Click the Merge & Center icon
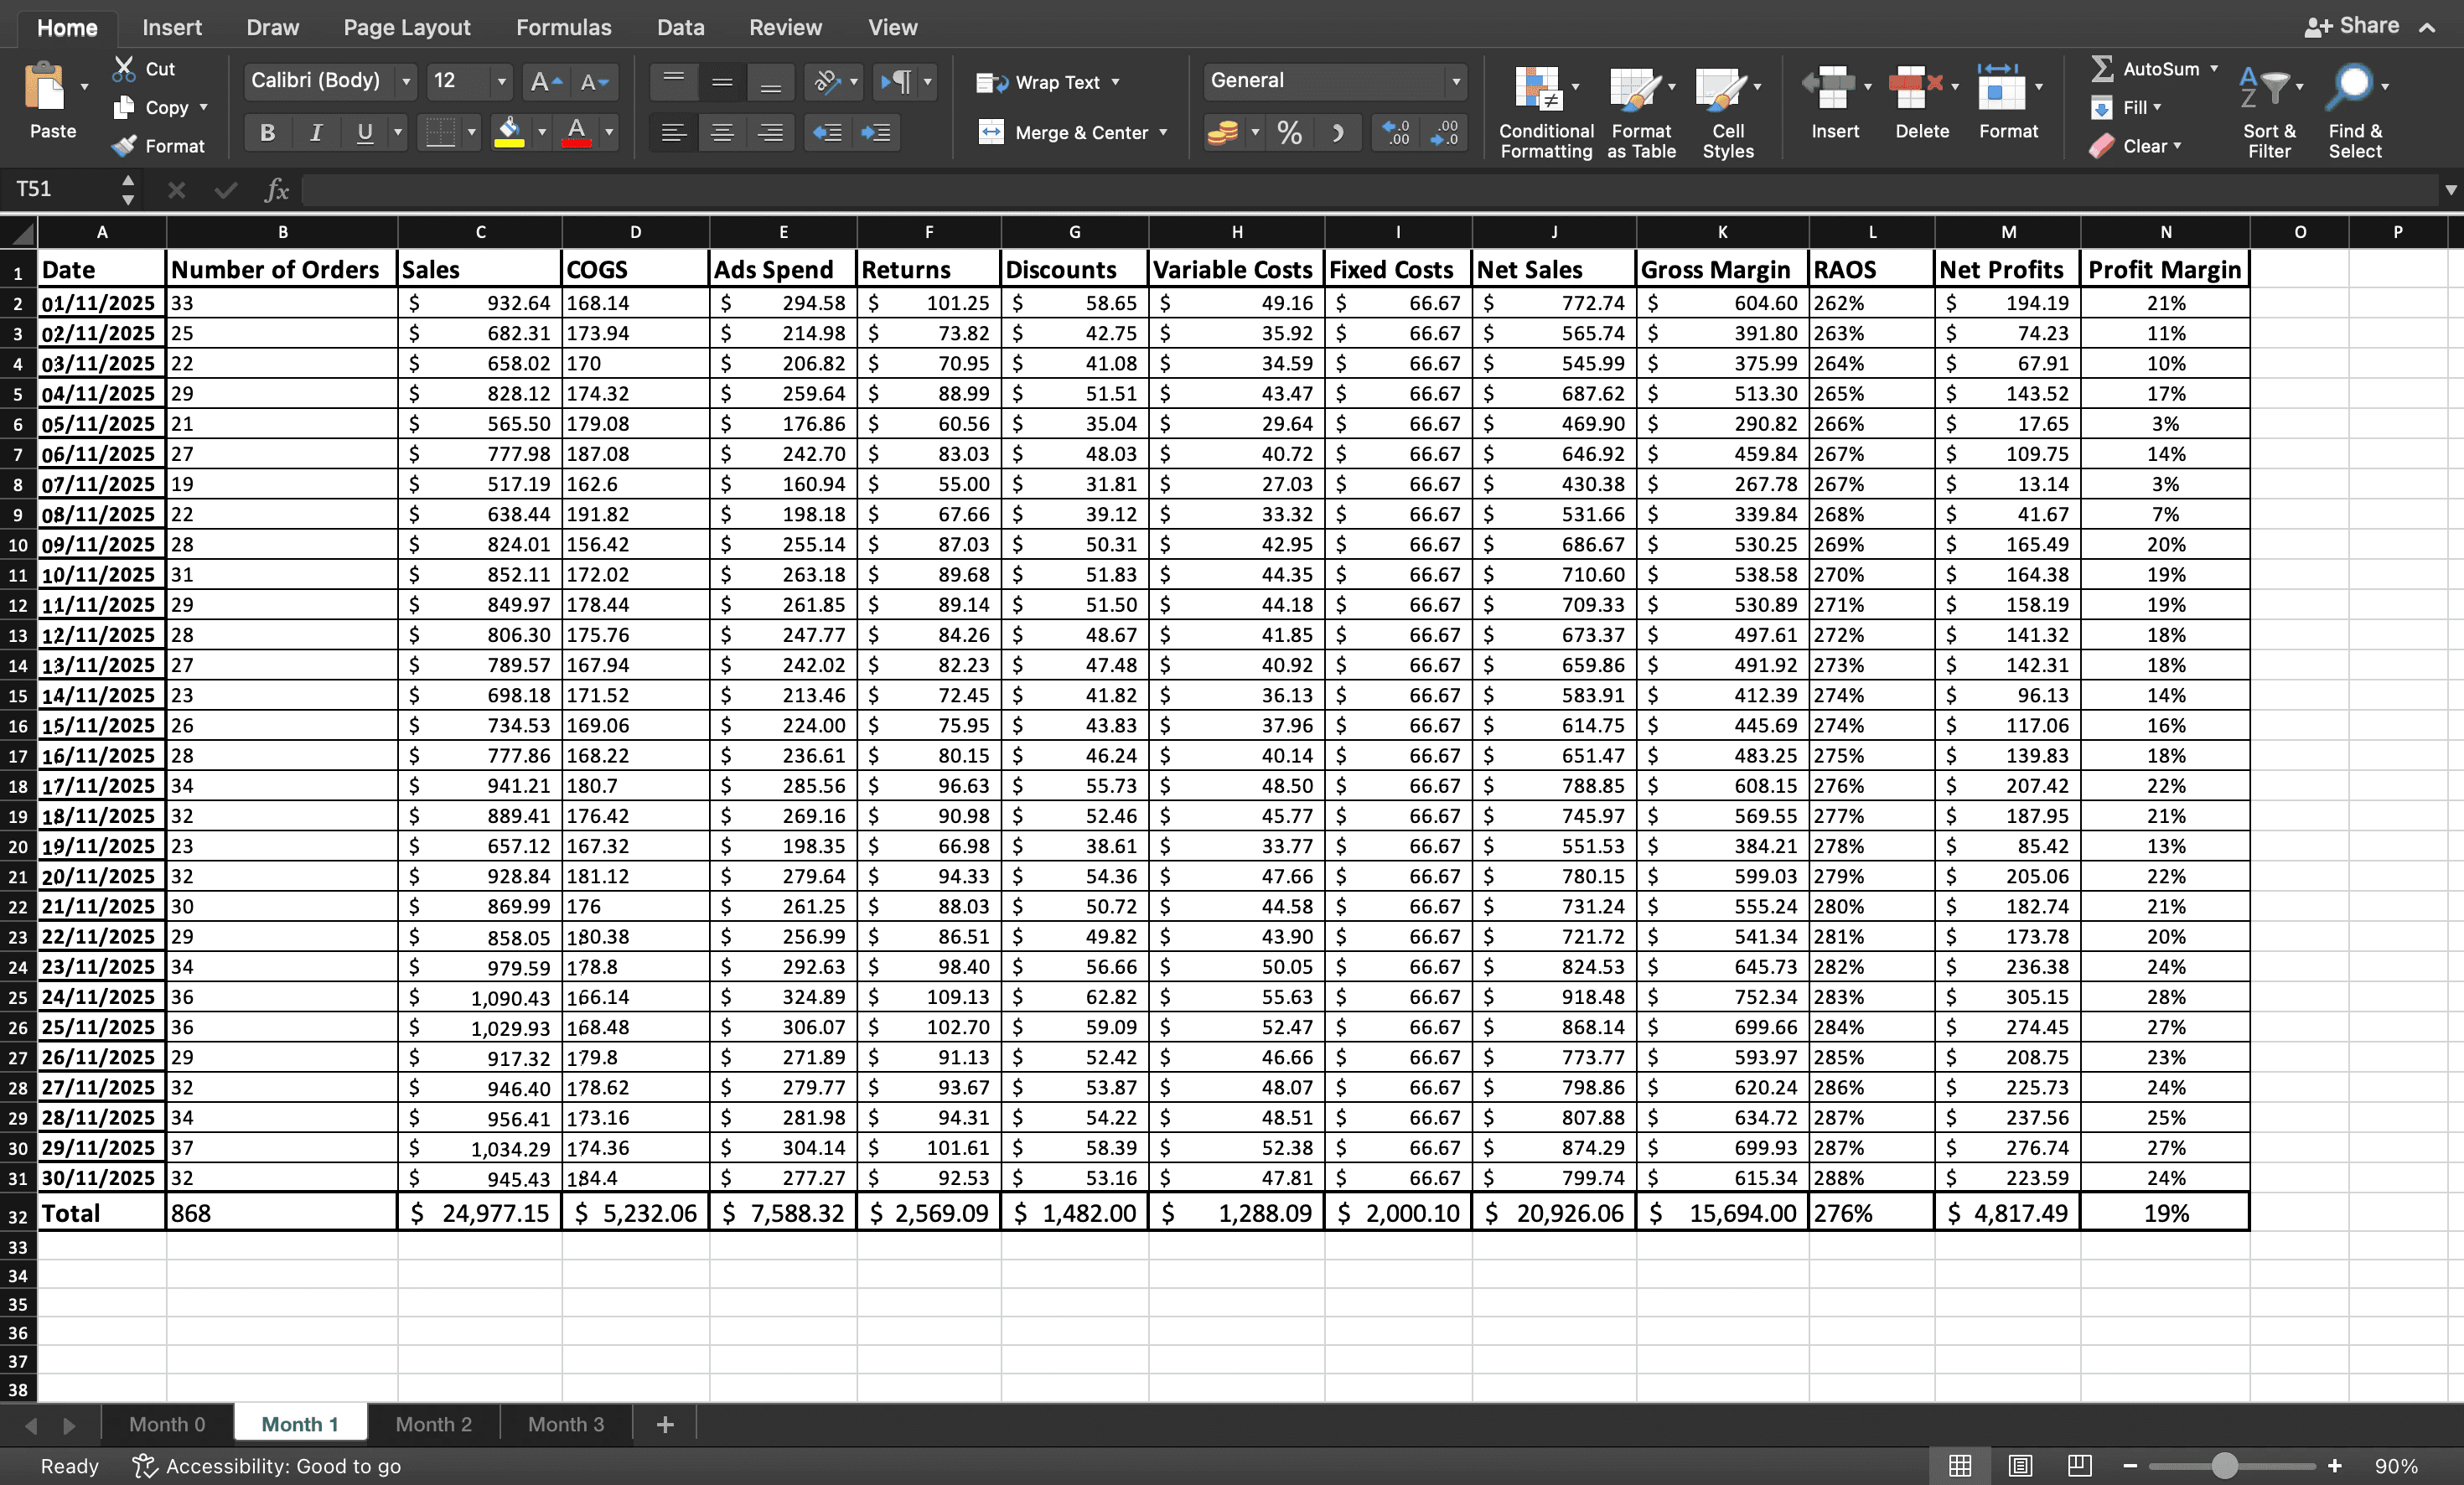Screen dimensions: 2464x1485 click(991, 132)
